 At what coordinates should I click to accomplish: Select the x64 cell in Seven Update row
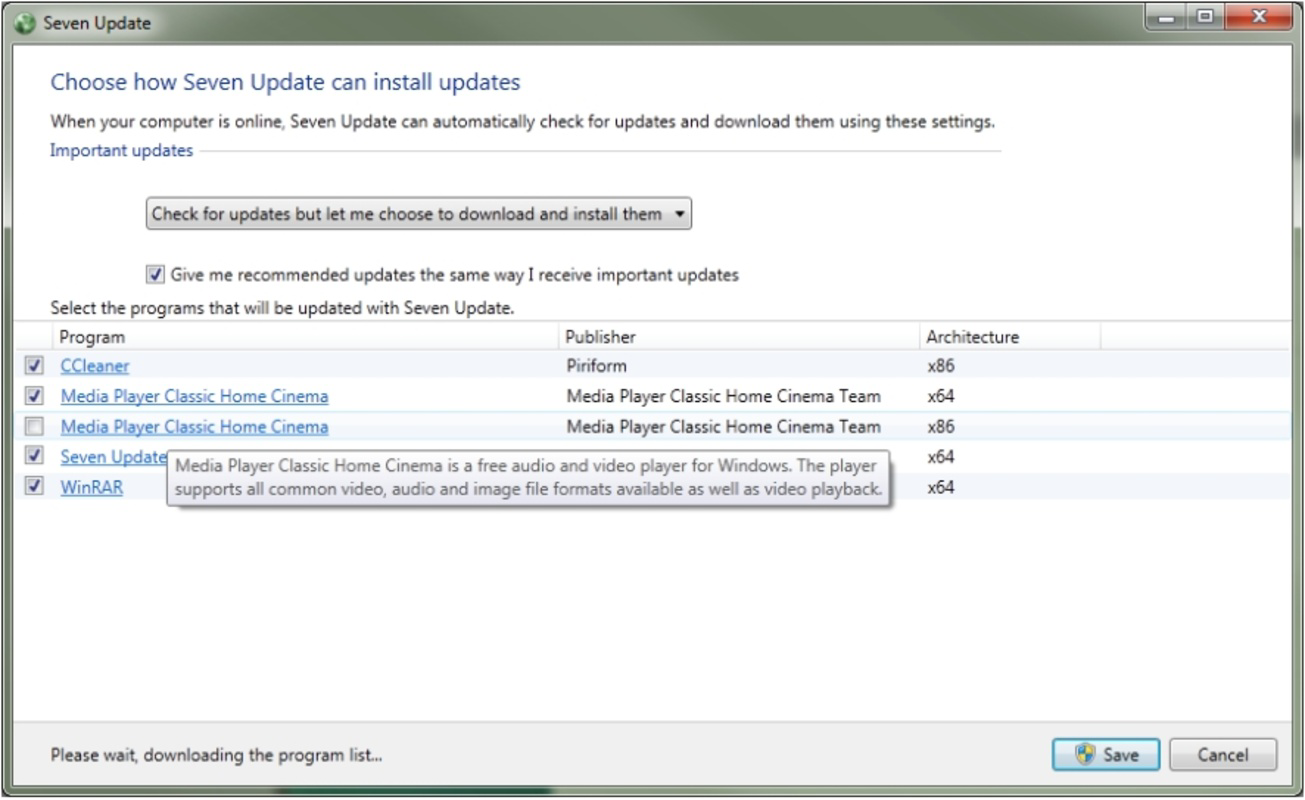[x=941, y=457]
